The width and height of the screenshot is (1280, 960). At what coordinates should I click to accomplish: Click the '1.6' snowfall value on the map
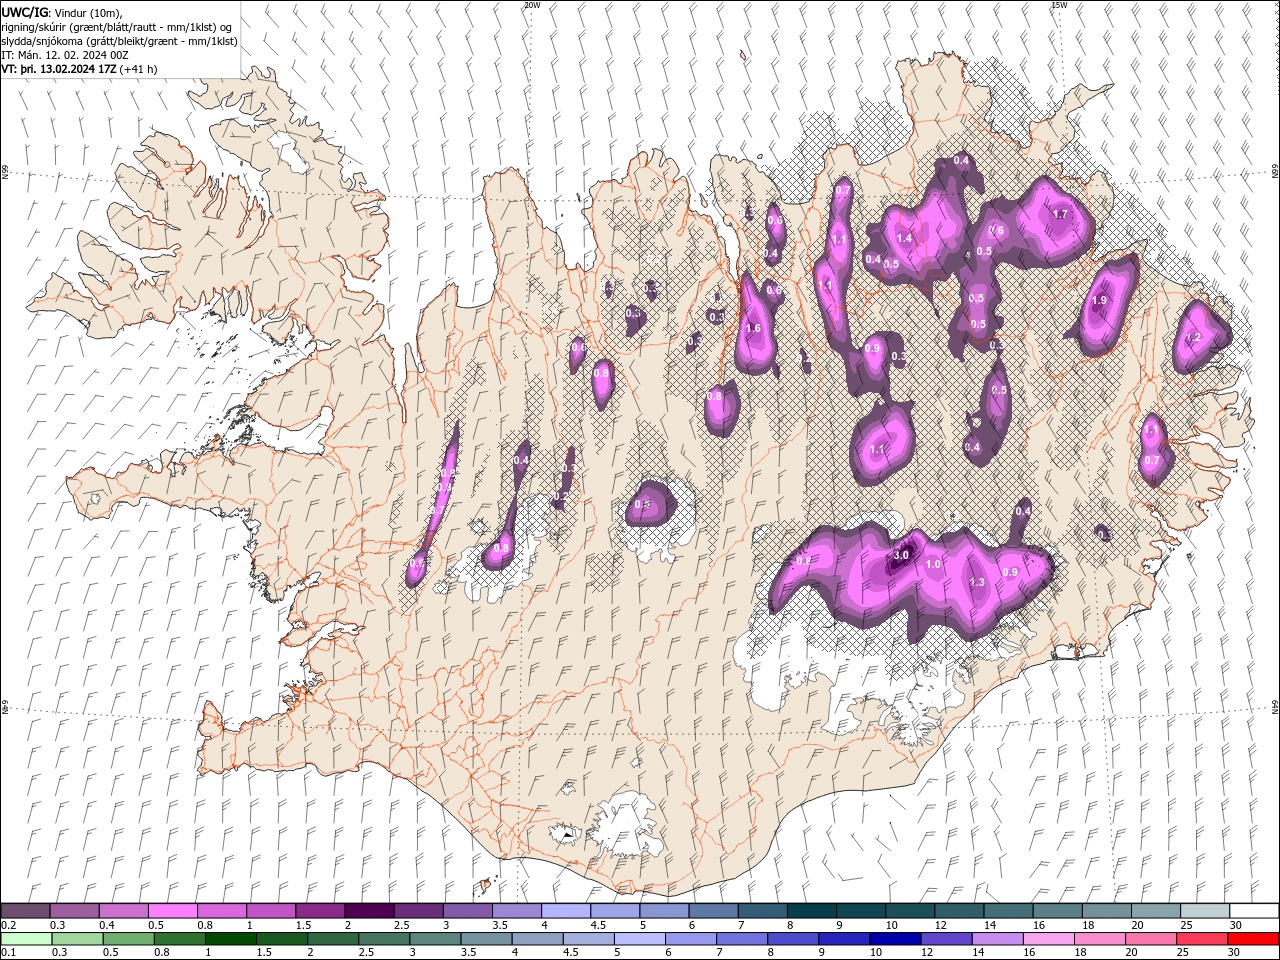click(754, 328)
